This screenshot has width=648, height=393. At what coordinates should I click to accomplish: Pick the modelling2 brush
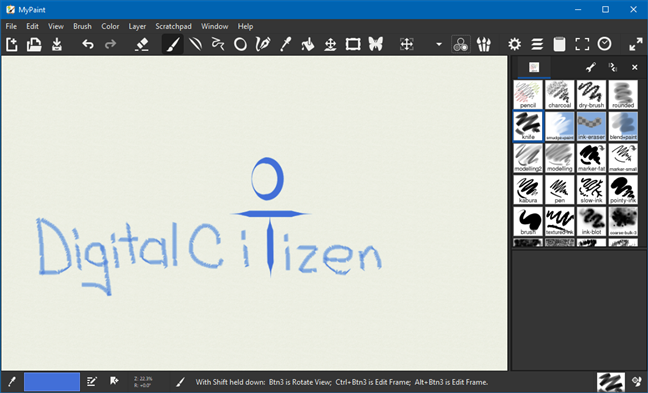[x=528, y=158]
